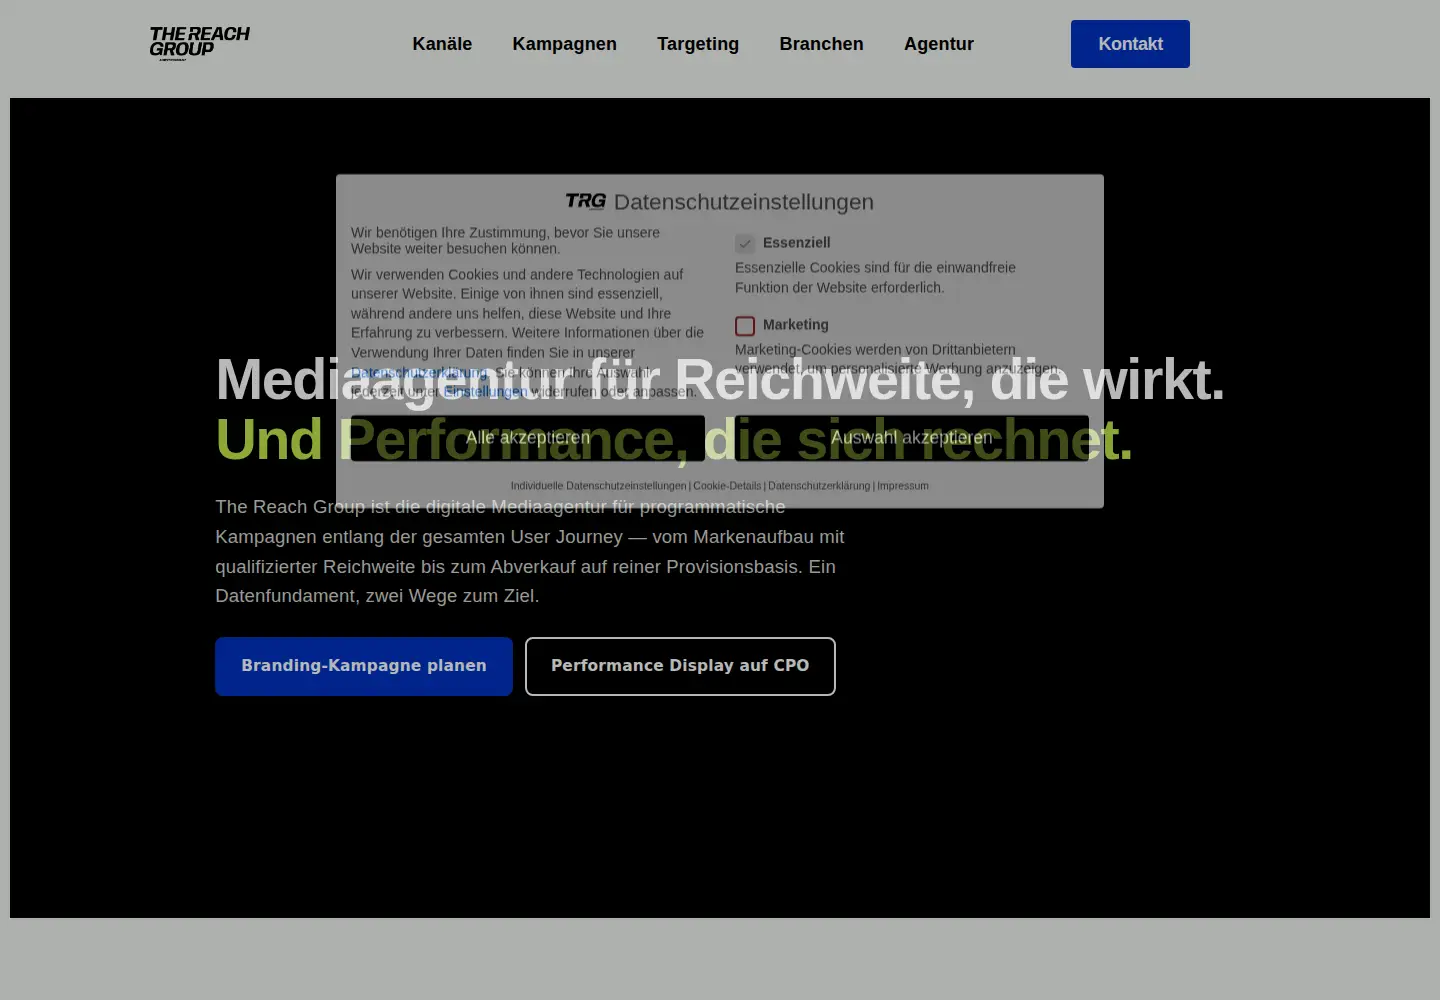Open the Impressum link
This screenshot has width=1440, height=1000.
pos(903,486)
